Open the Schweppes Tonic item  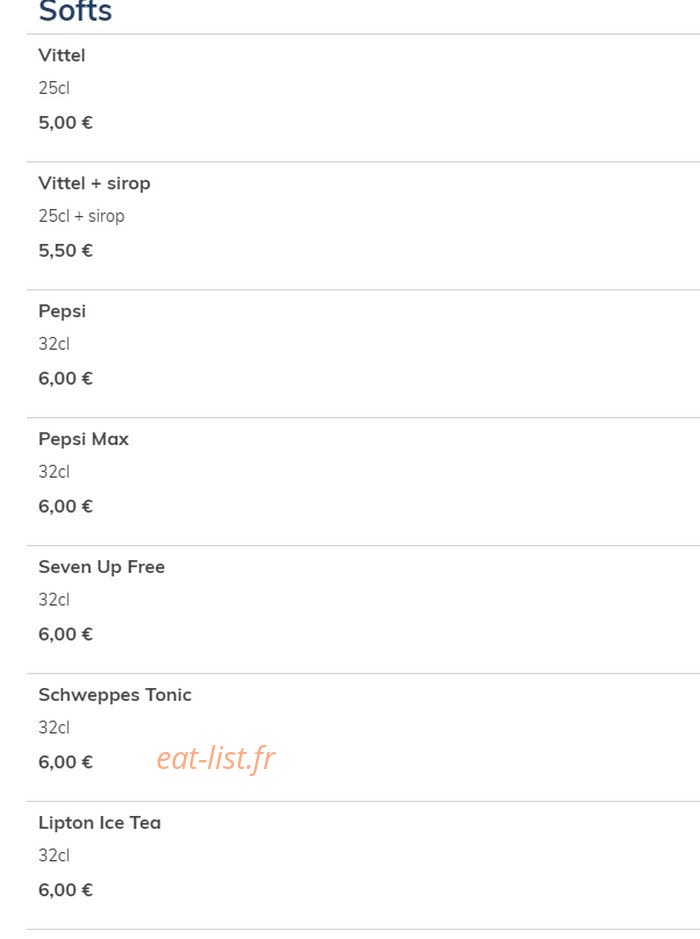(115, 695)
